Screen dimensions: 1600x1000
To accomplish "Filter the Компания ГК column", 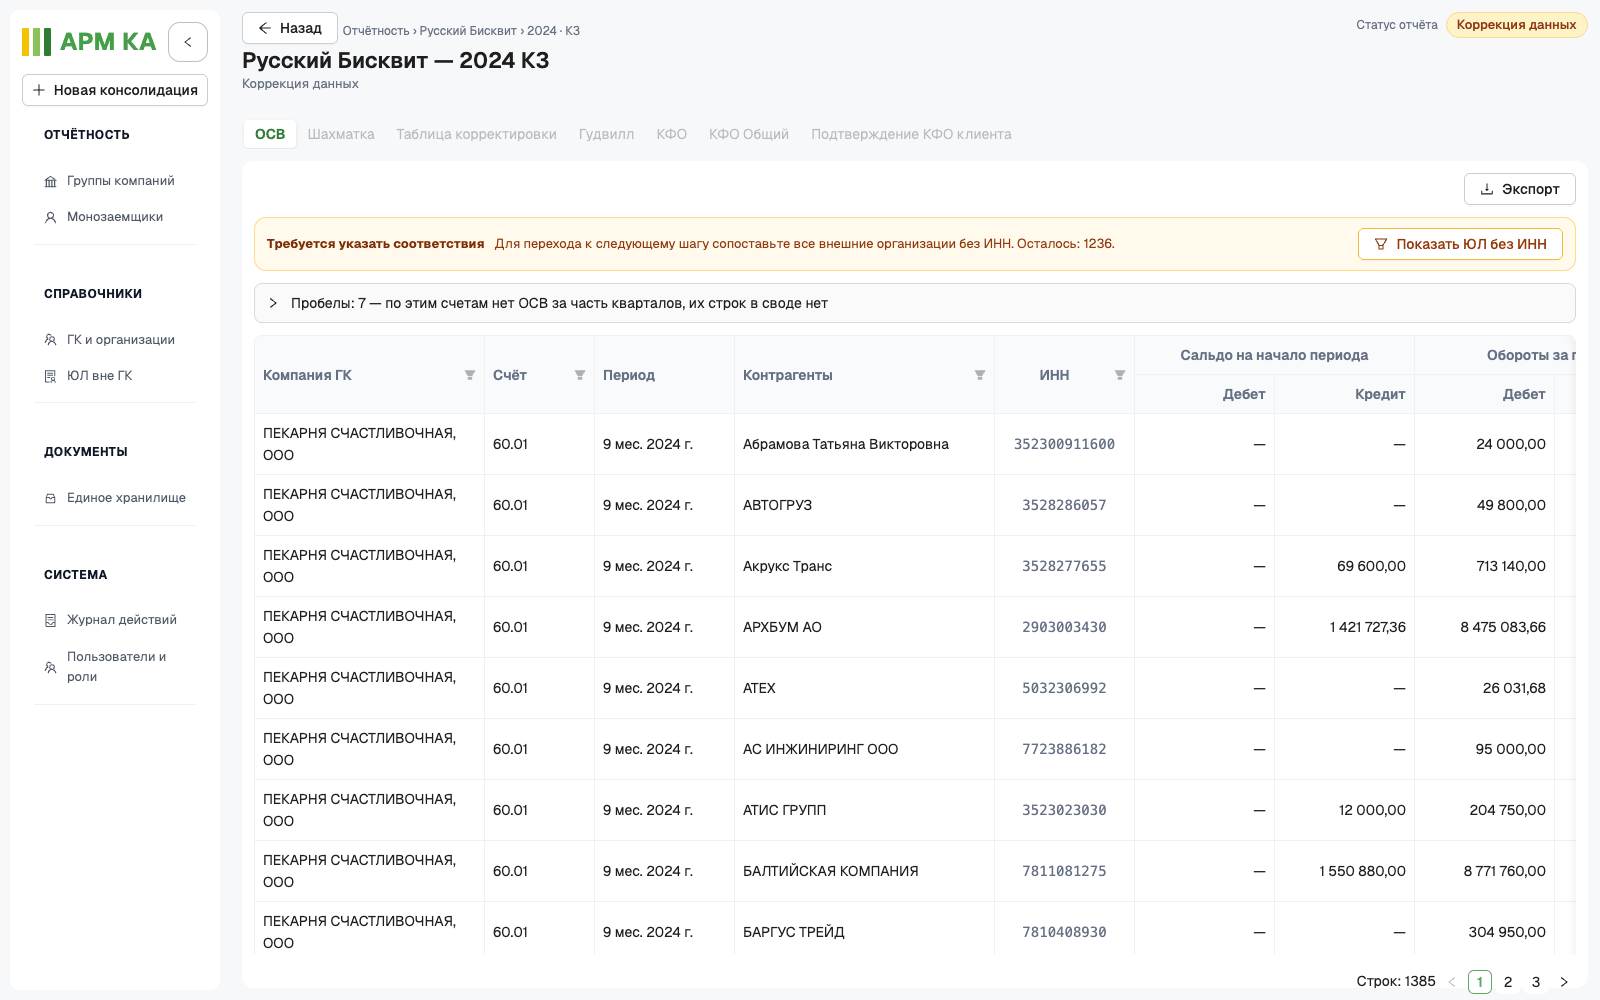I will pyautogui.click(x=470, y=375).
